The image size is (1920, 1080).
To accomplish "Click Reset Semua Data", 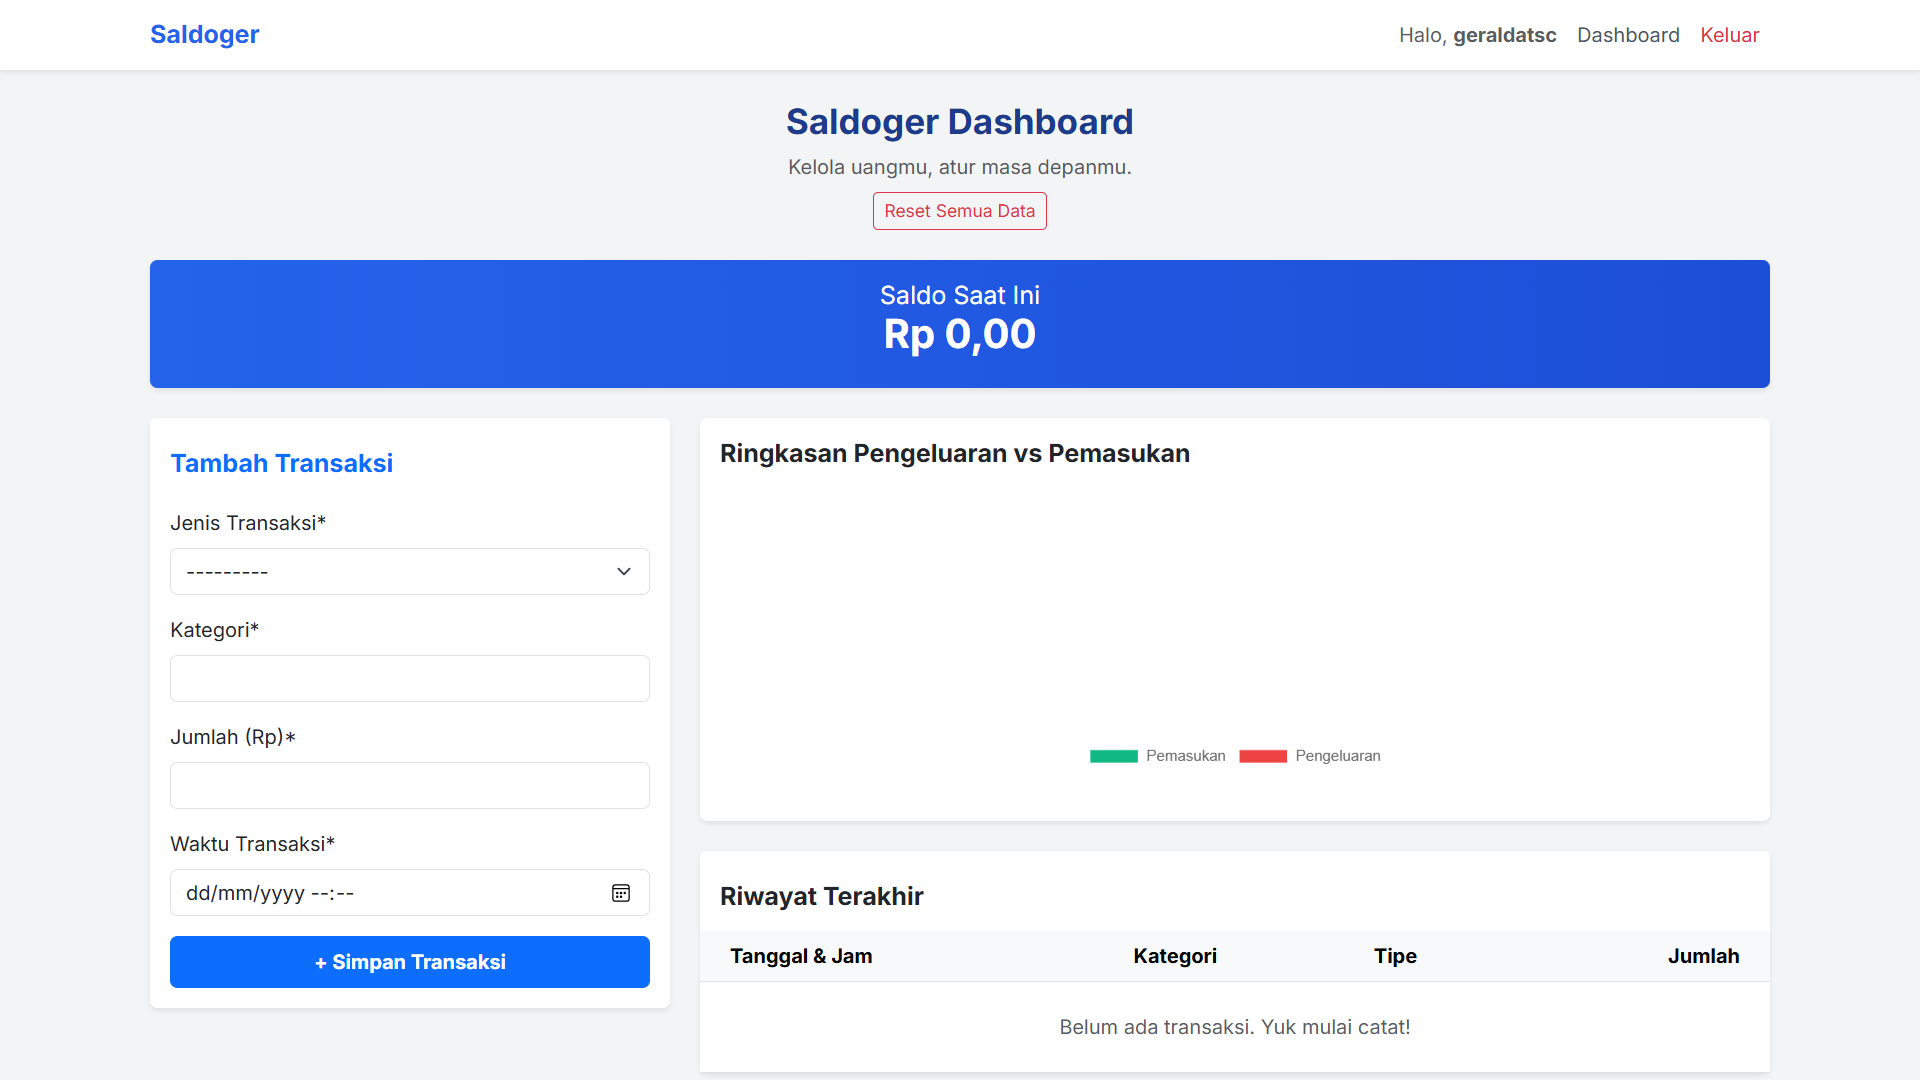I will [959, 210].
